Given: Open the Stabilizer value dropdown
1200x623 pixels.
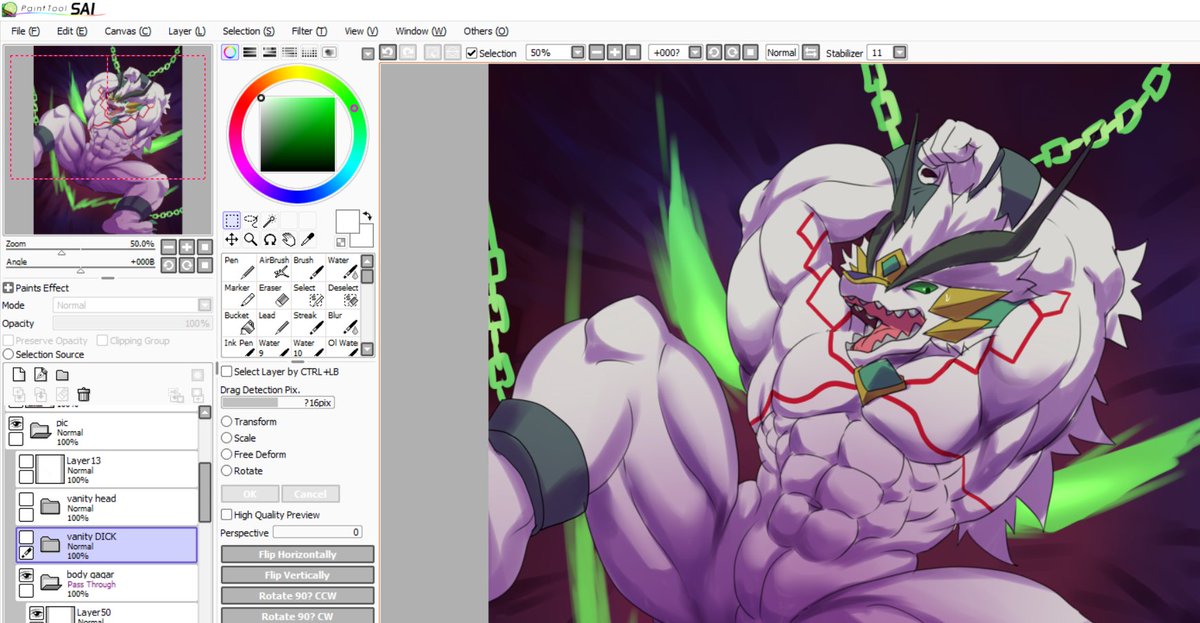Looking at the screenshot, I should [x=899, y=52].
